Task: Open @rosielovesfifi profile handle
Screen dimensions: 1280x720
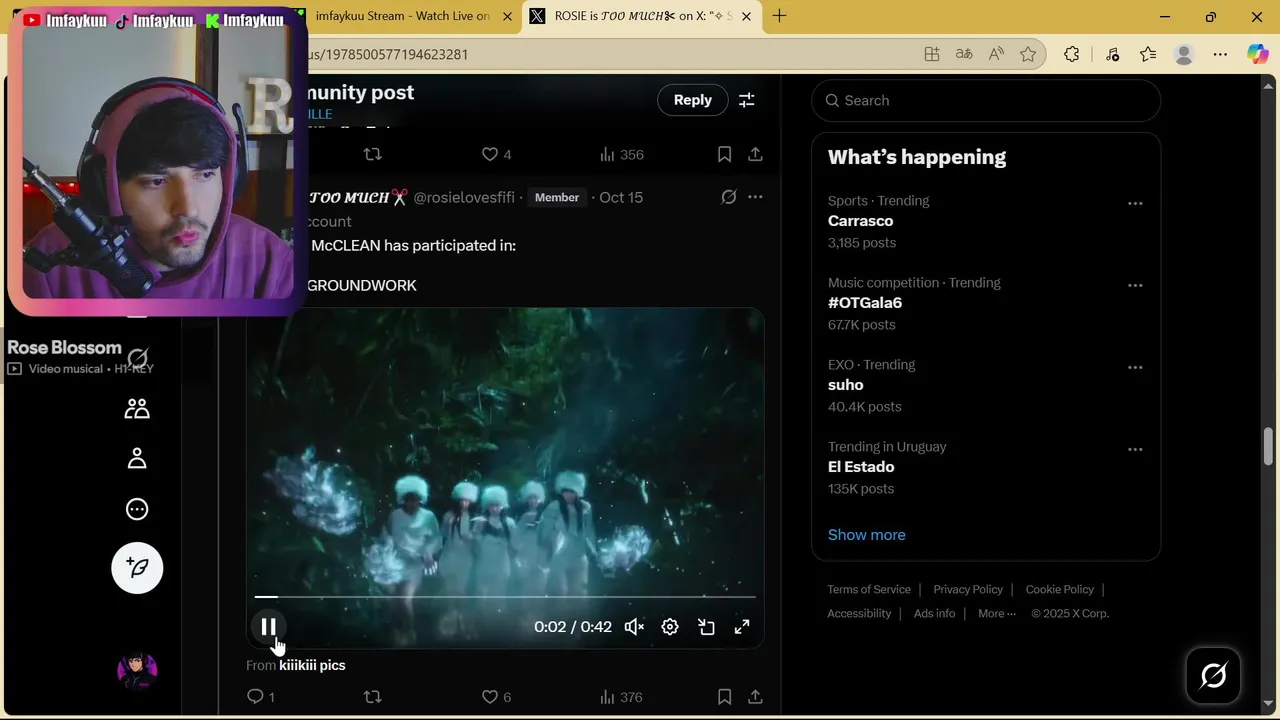Action: point(464,198)
